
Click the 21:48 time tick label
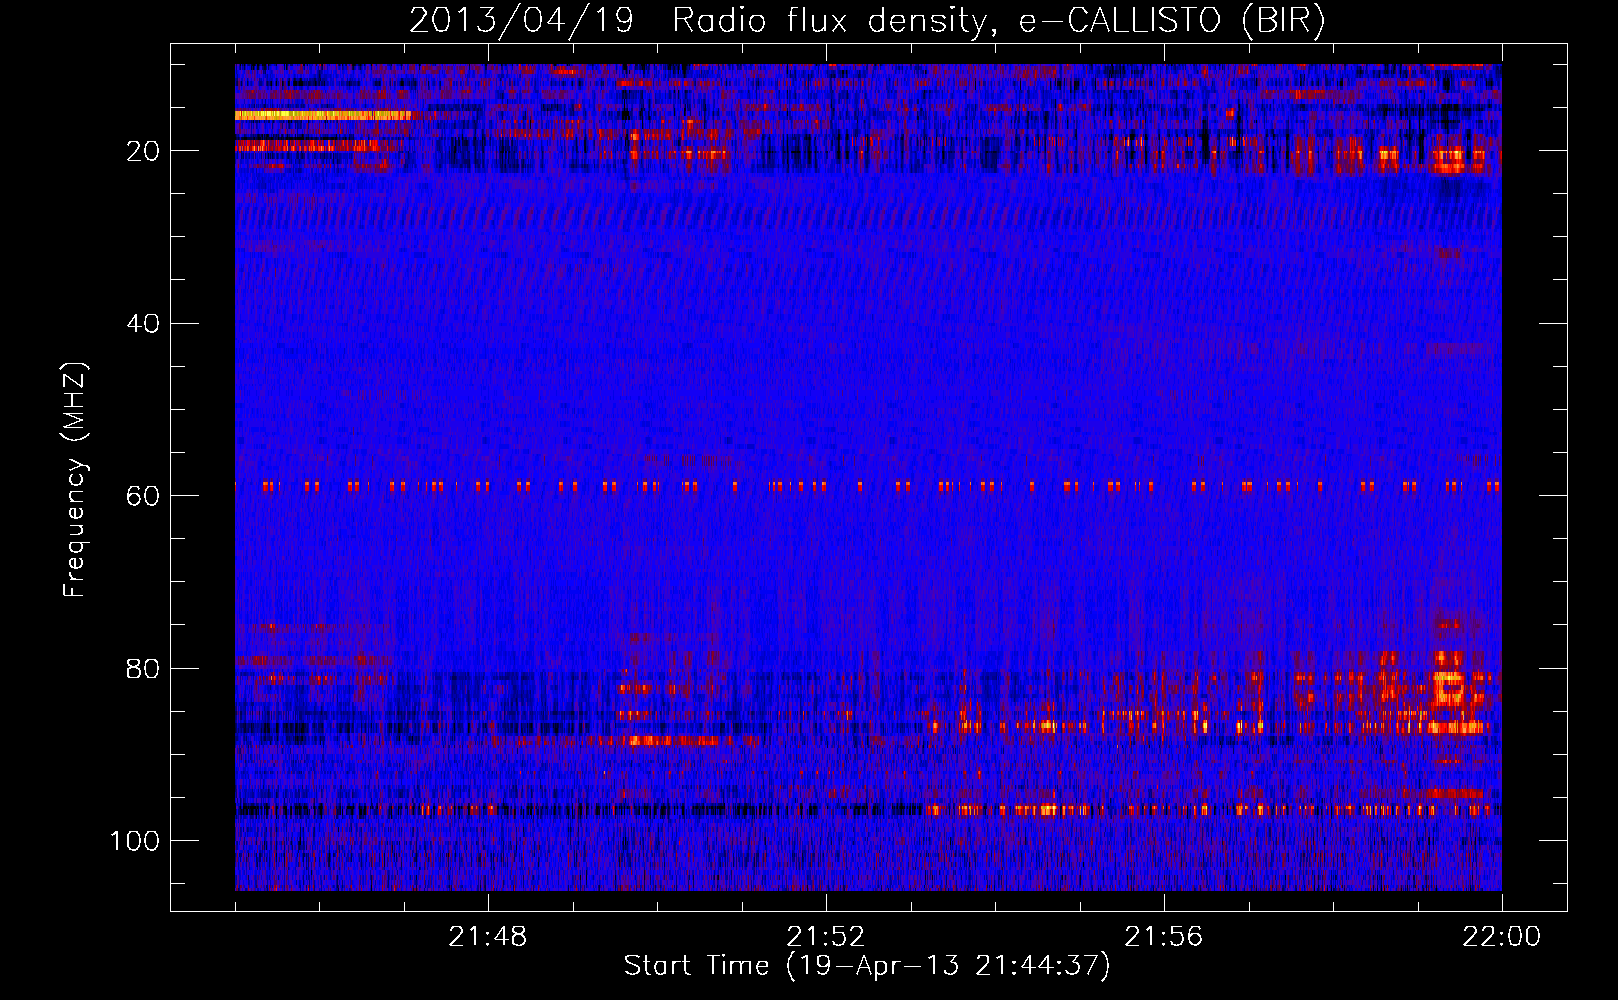coord(488,937)
